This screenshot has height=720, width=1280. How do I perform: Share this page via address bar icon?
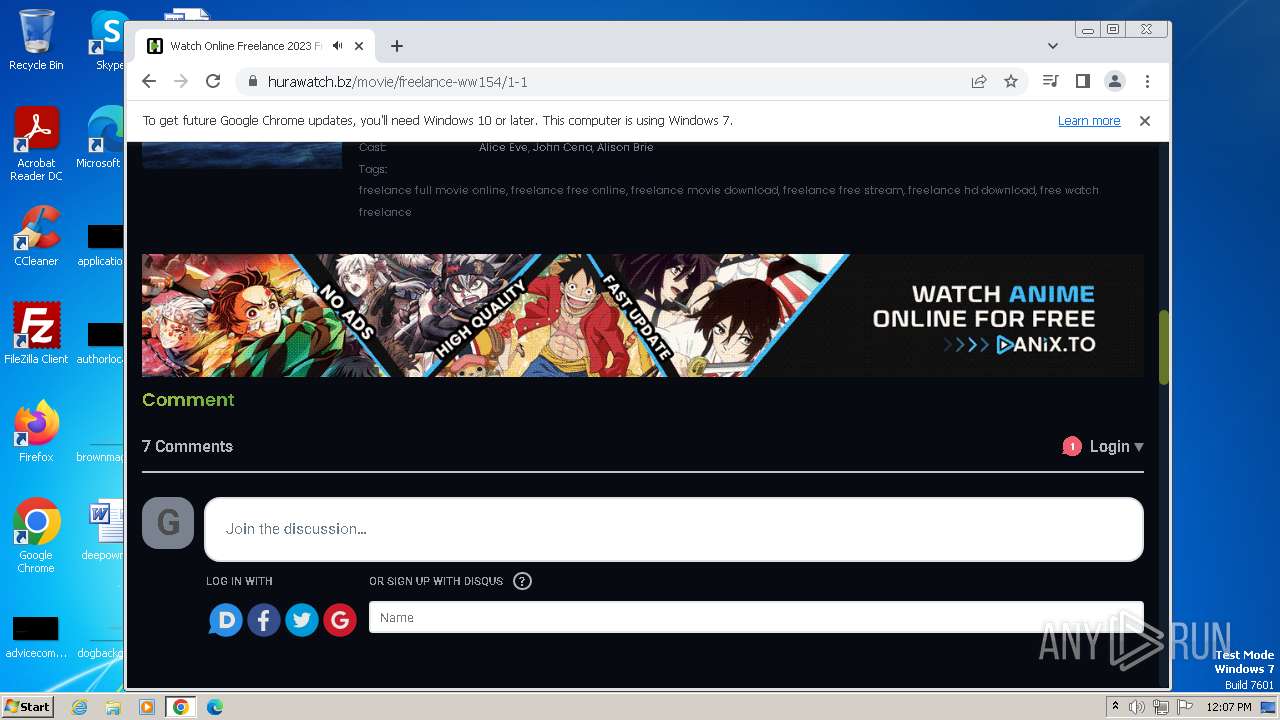click(x=979, y=82)
